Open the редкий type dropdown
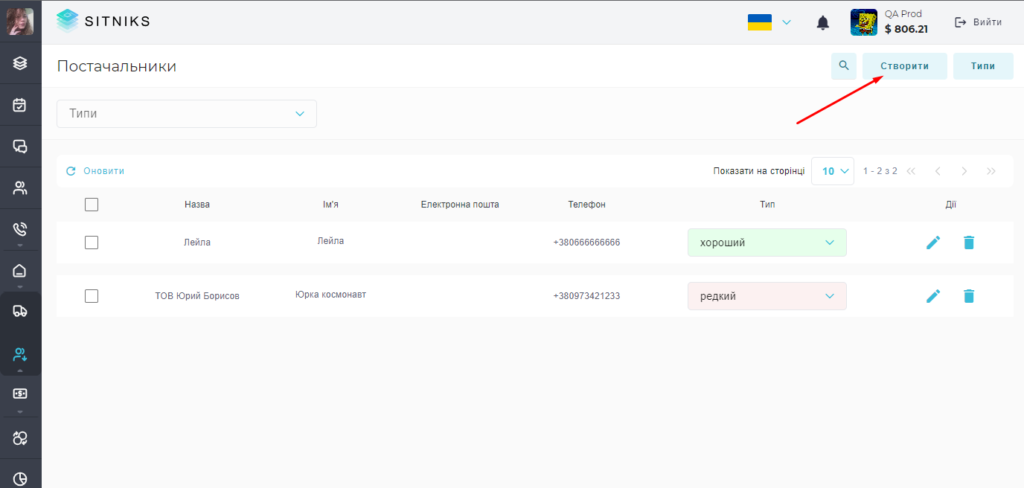Screen dimensions: 1024x488 (767, 296)
